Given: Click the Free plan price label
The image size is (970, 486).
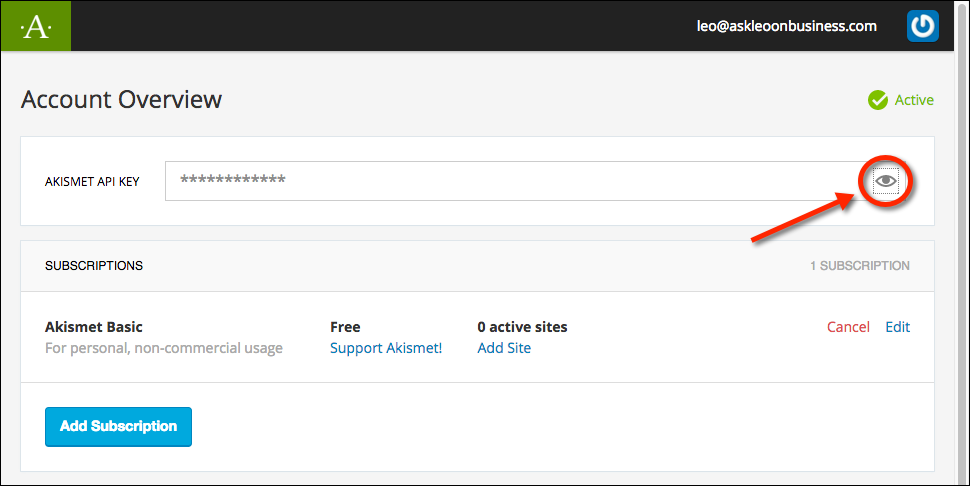Looking at the screenshot, I should point(345,327).
